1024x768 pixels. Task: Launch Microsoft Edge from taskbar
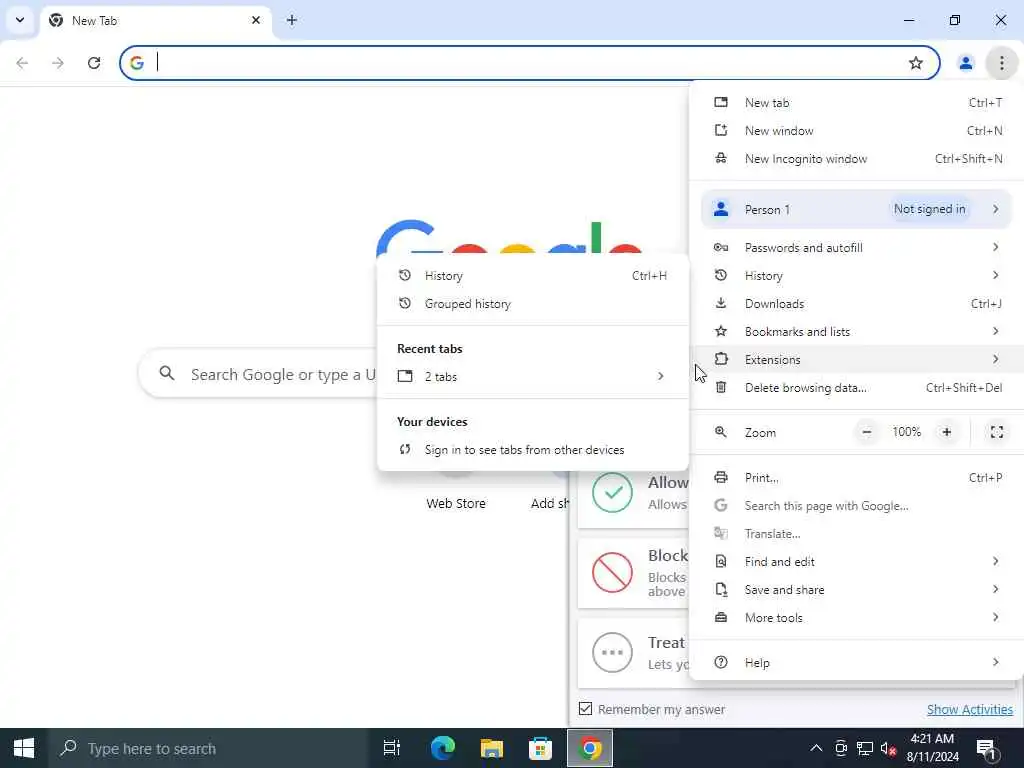pos(442,748)
